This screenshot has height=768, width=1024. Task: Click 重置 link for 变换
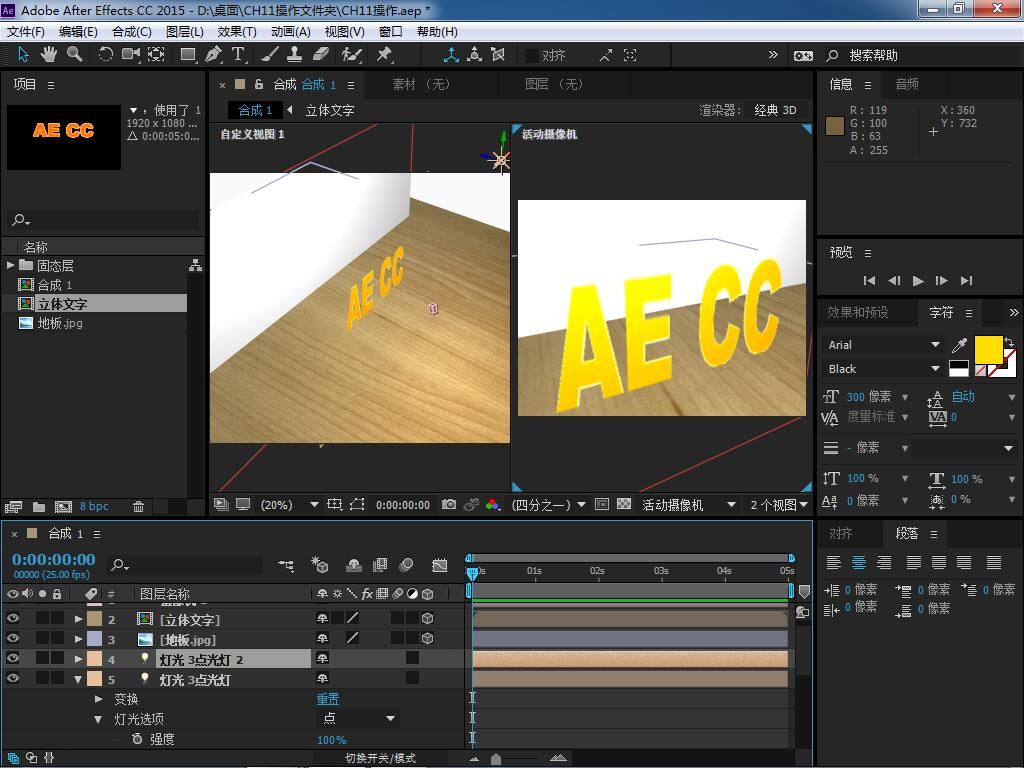pyautogui.click(x=328, y=699)
